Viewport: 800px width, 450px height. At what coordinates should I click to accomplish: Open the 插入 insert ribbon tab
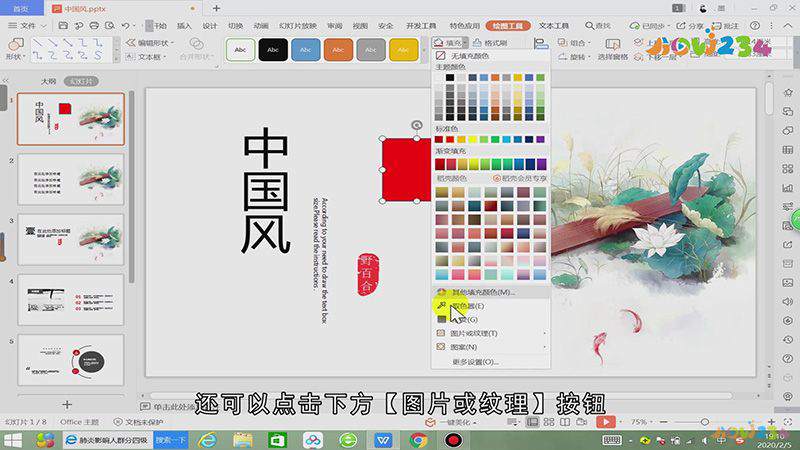point(184,26)
